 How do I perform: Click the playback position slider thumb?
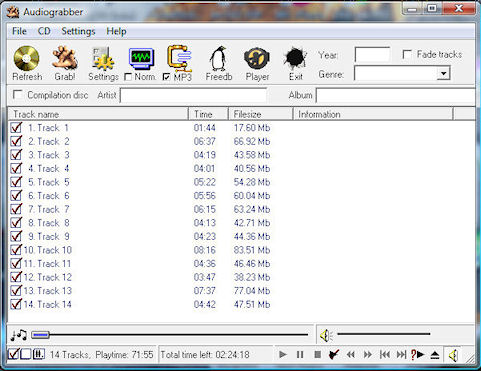[x=40, y=335]
